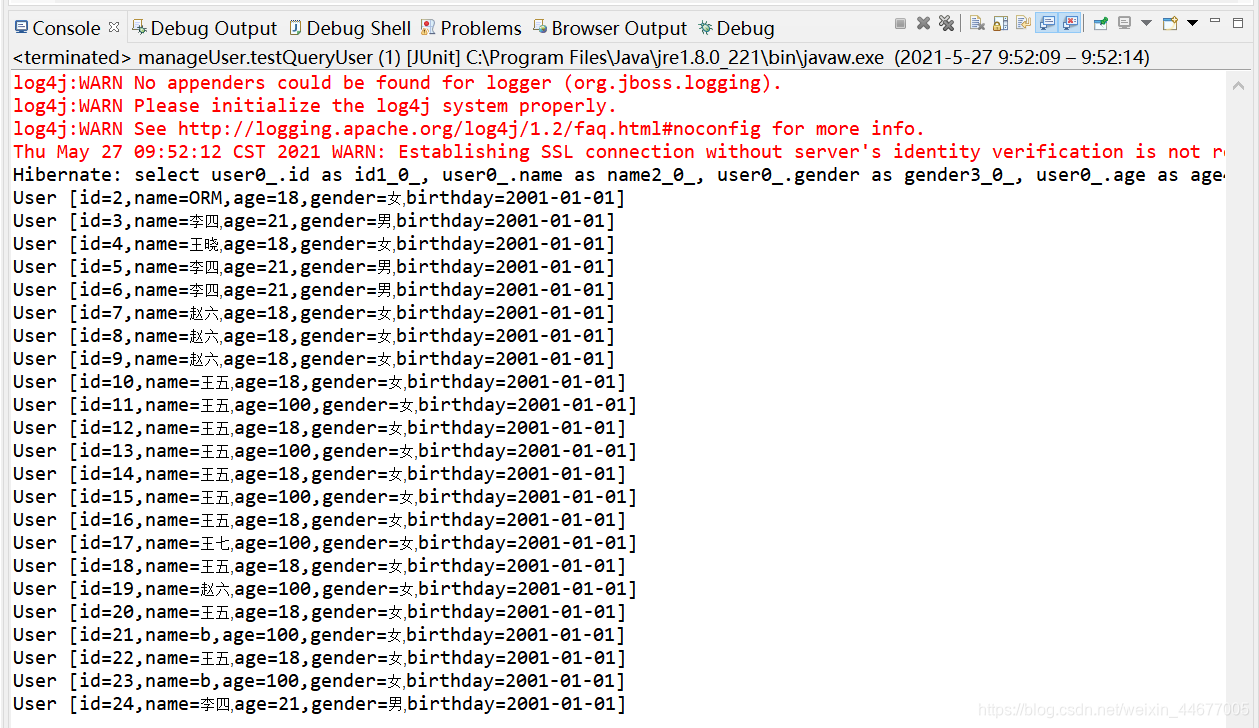Click the User id=10 output row

click(x=320, y=382)
